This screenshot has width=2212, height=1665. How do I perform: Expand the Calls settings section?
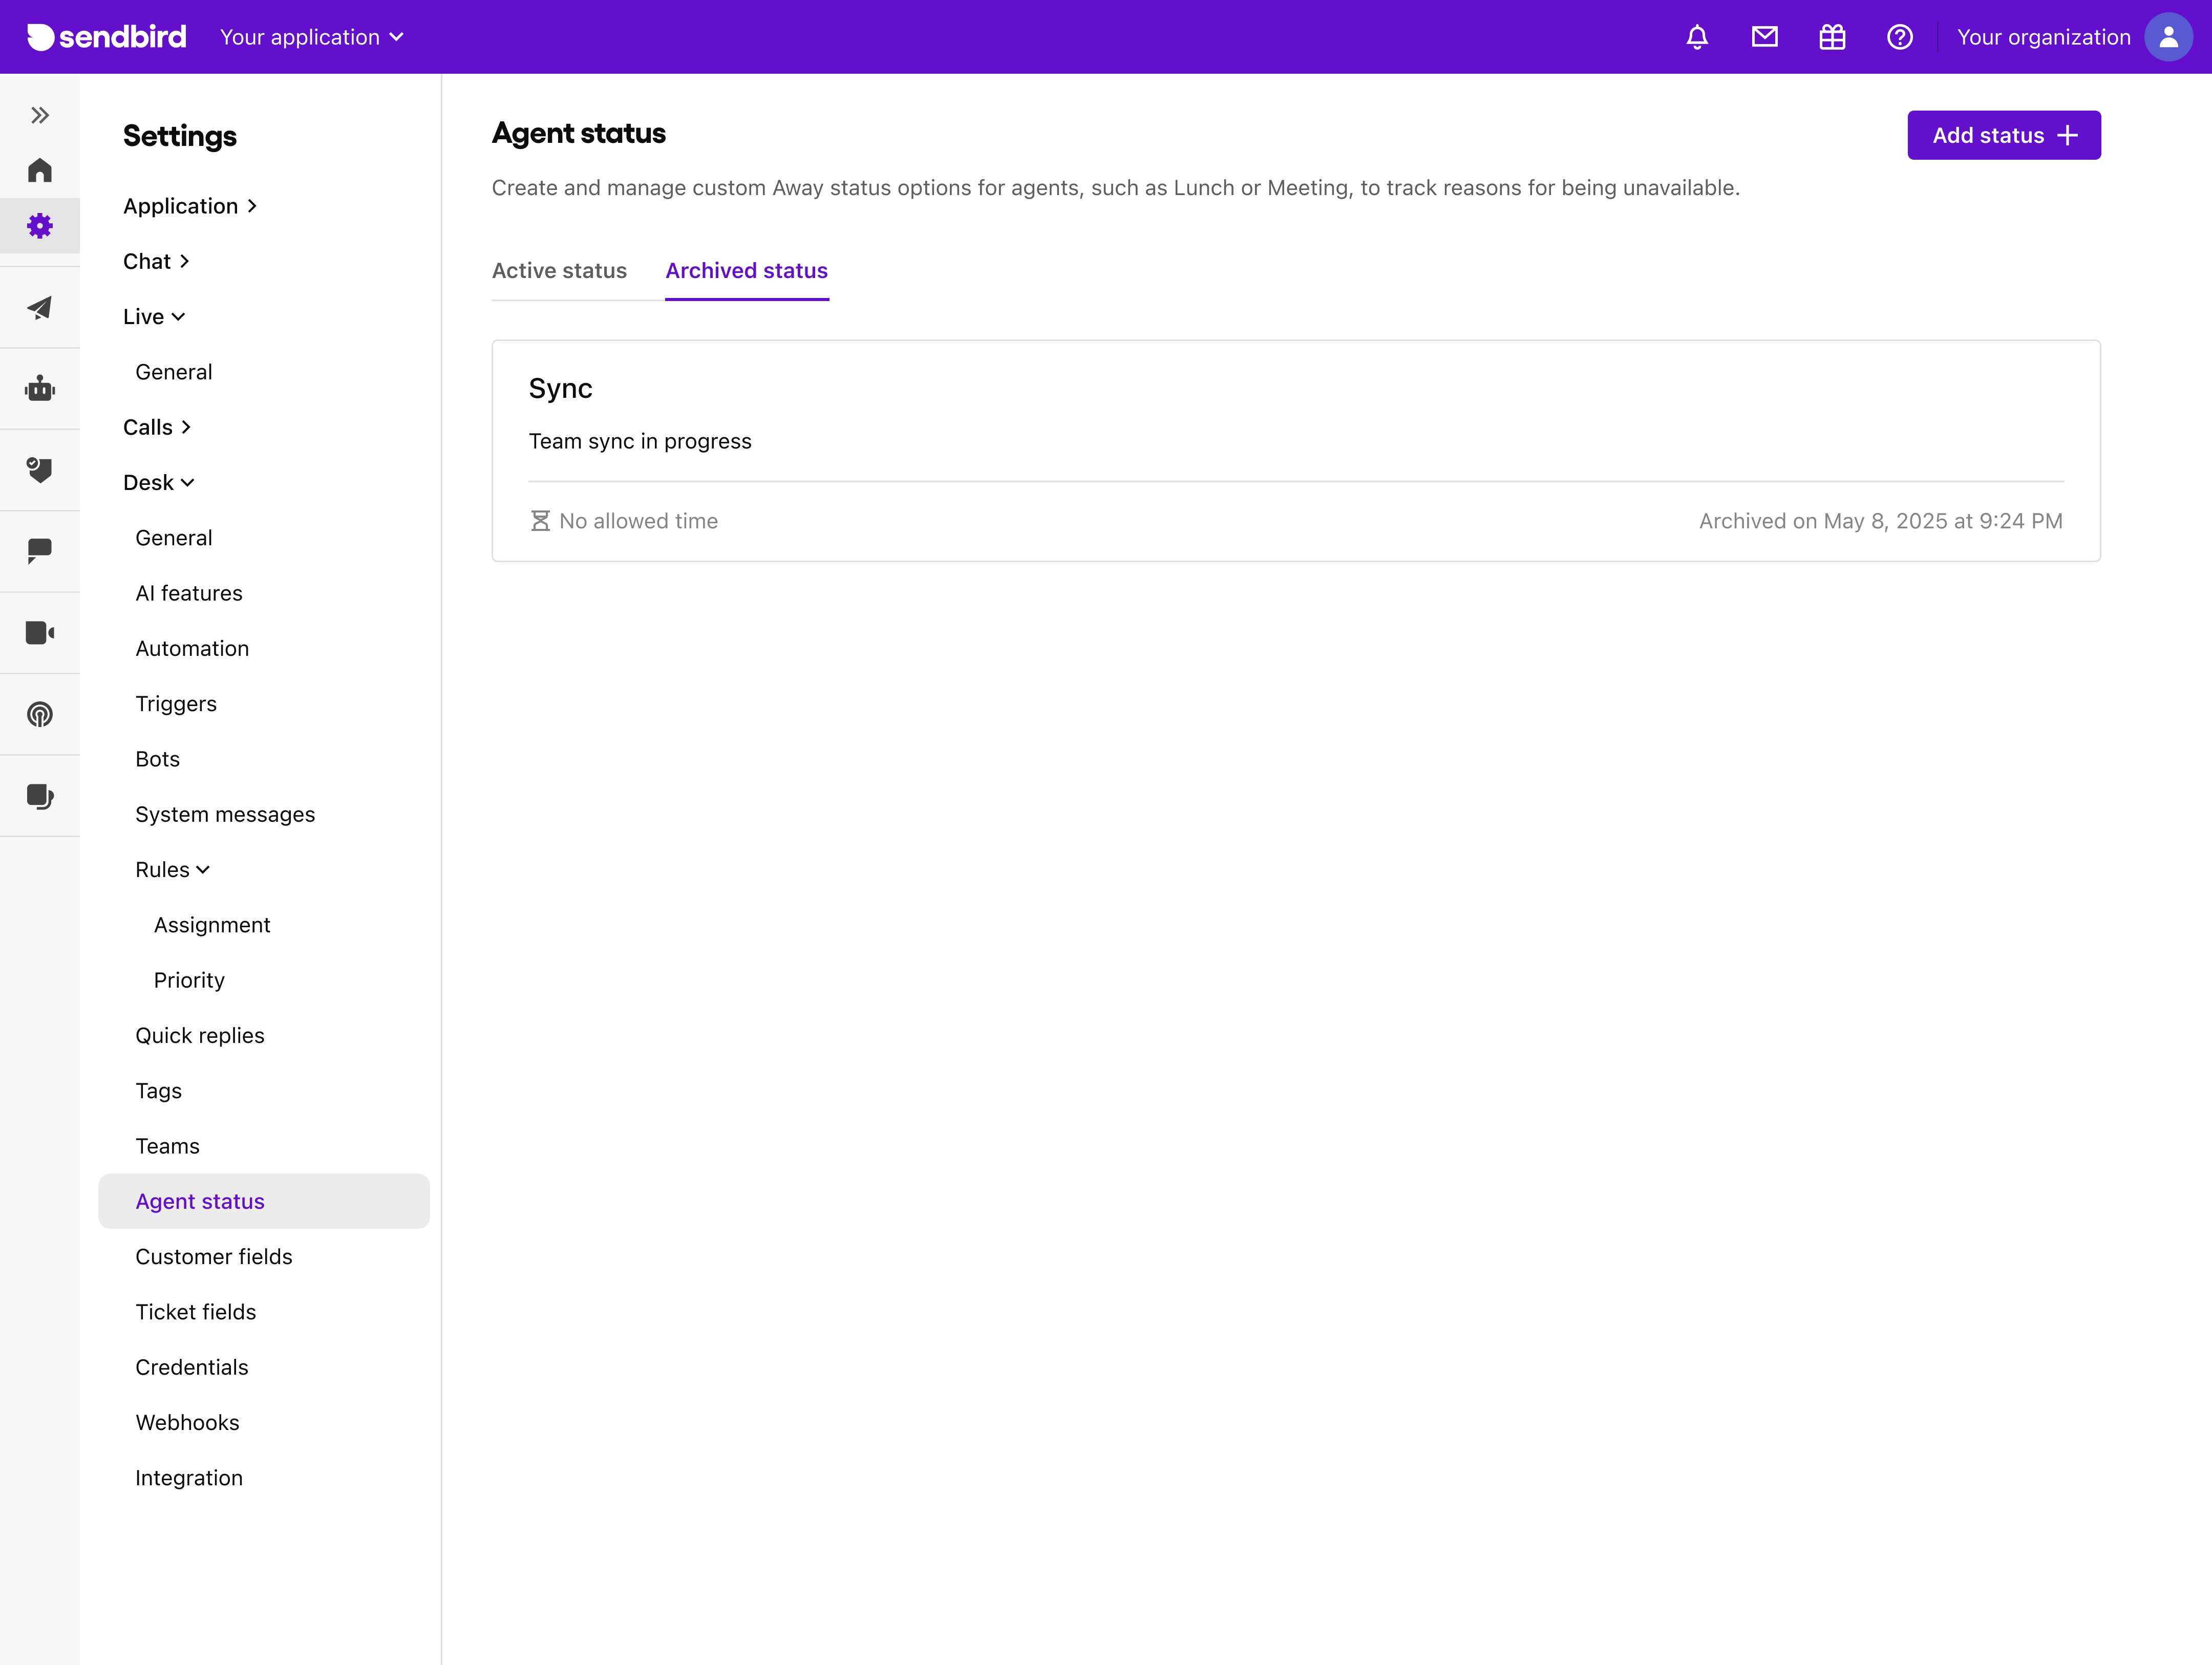pos(157,427)
